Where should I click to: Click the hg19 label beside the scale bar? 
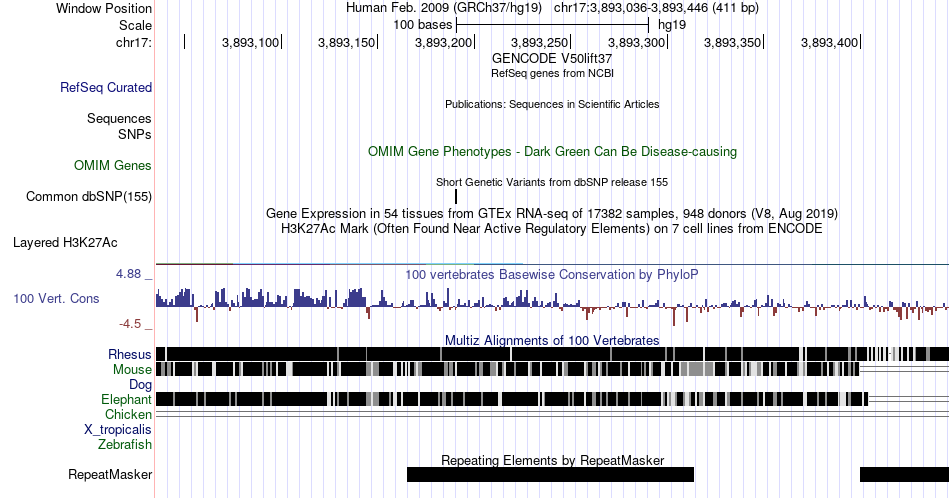pos(672,25)
